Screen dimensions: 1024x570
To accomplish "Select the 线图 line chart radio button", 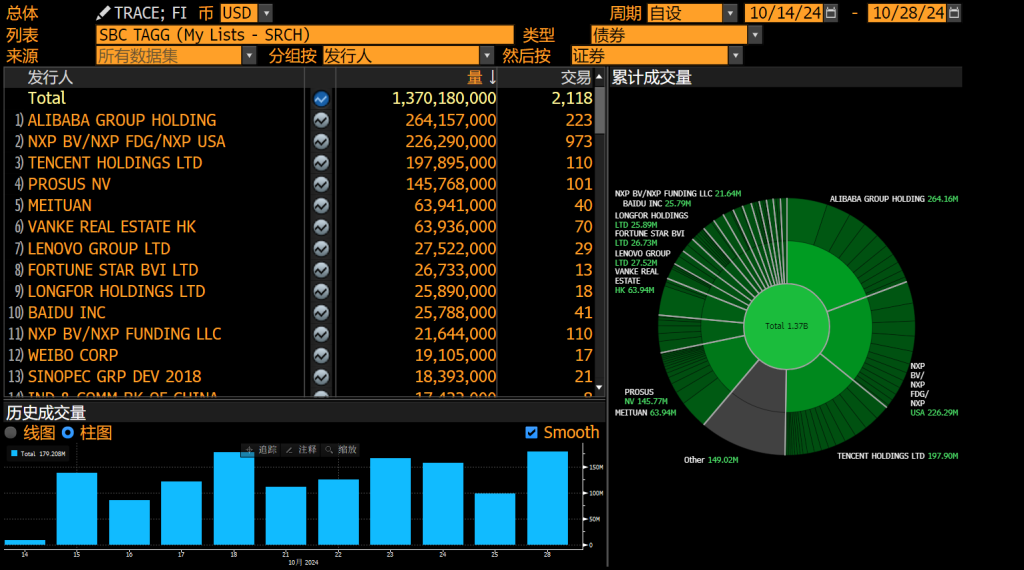I will [x=11, y=433].
